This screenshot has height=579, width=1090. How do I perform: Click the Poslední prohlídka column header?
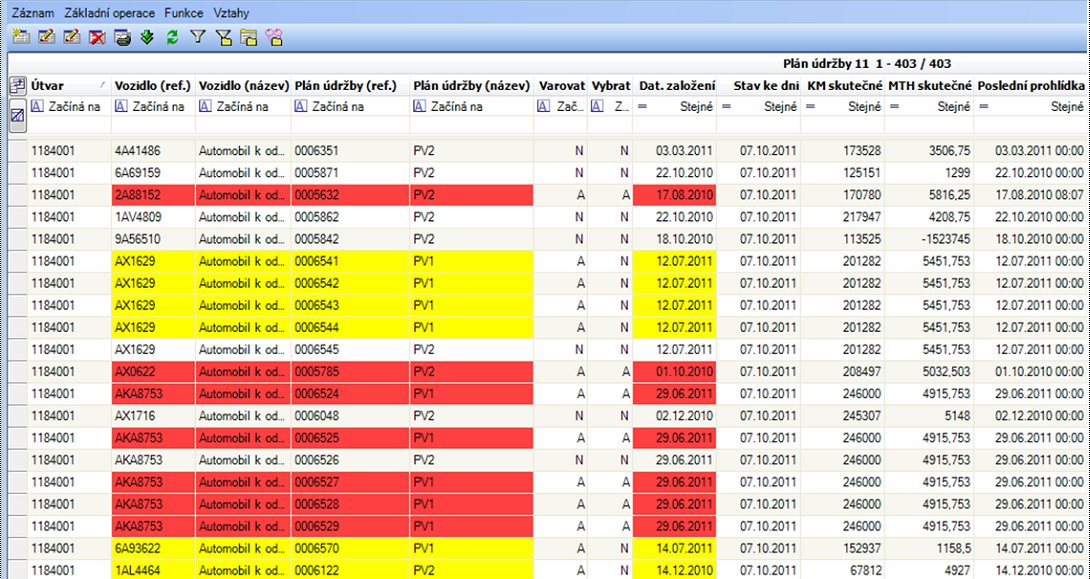[x=1032, y=85]
